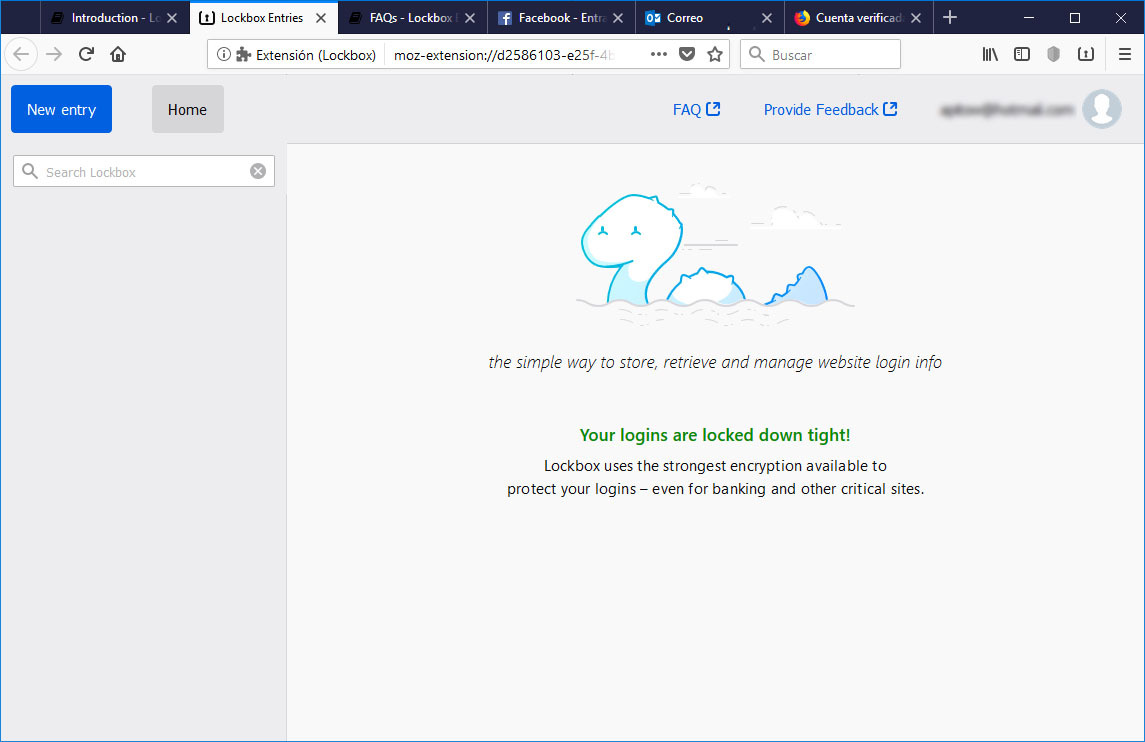Toggle the sidebars icon

pos(1022,54)
